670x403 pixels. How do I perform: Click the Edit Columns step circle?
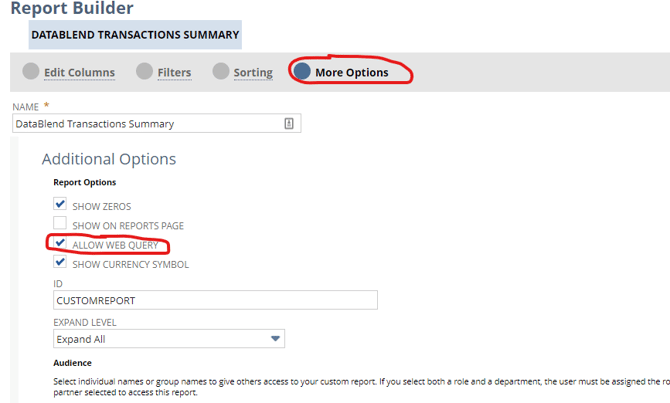(31, 71)
